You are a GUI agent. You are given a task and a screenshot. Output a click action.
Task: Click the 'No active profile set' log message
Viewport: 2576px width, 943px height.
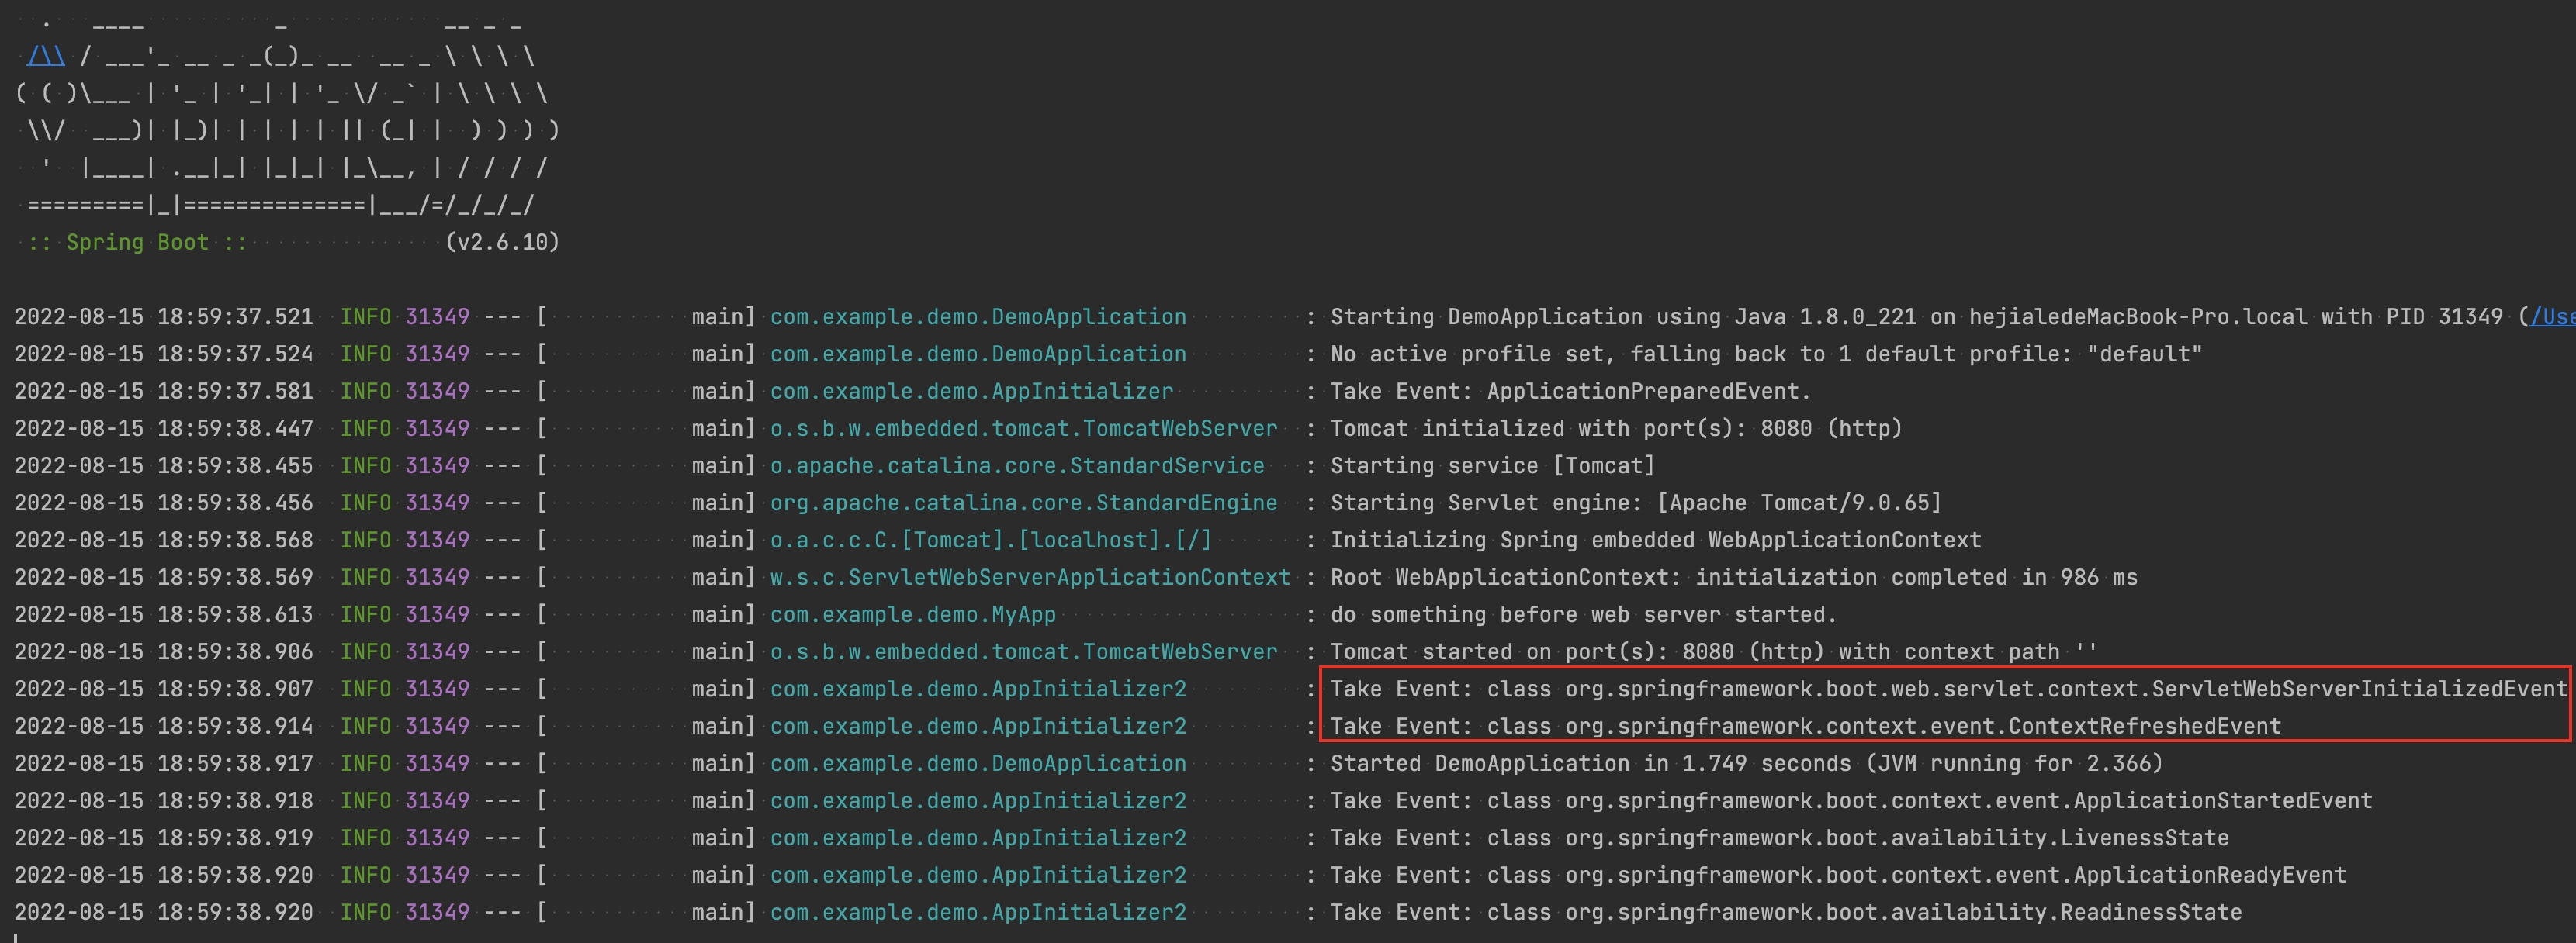[x=1765, y=354]
